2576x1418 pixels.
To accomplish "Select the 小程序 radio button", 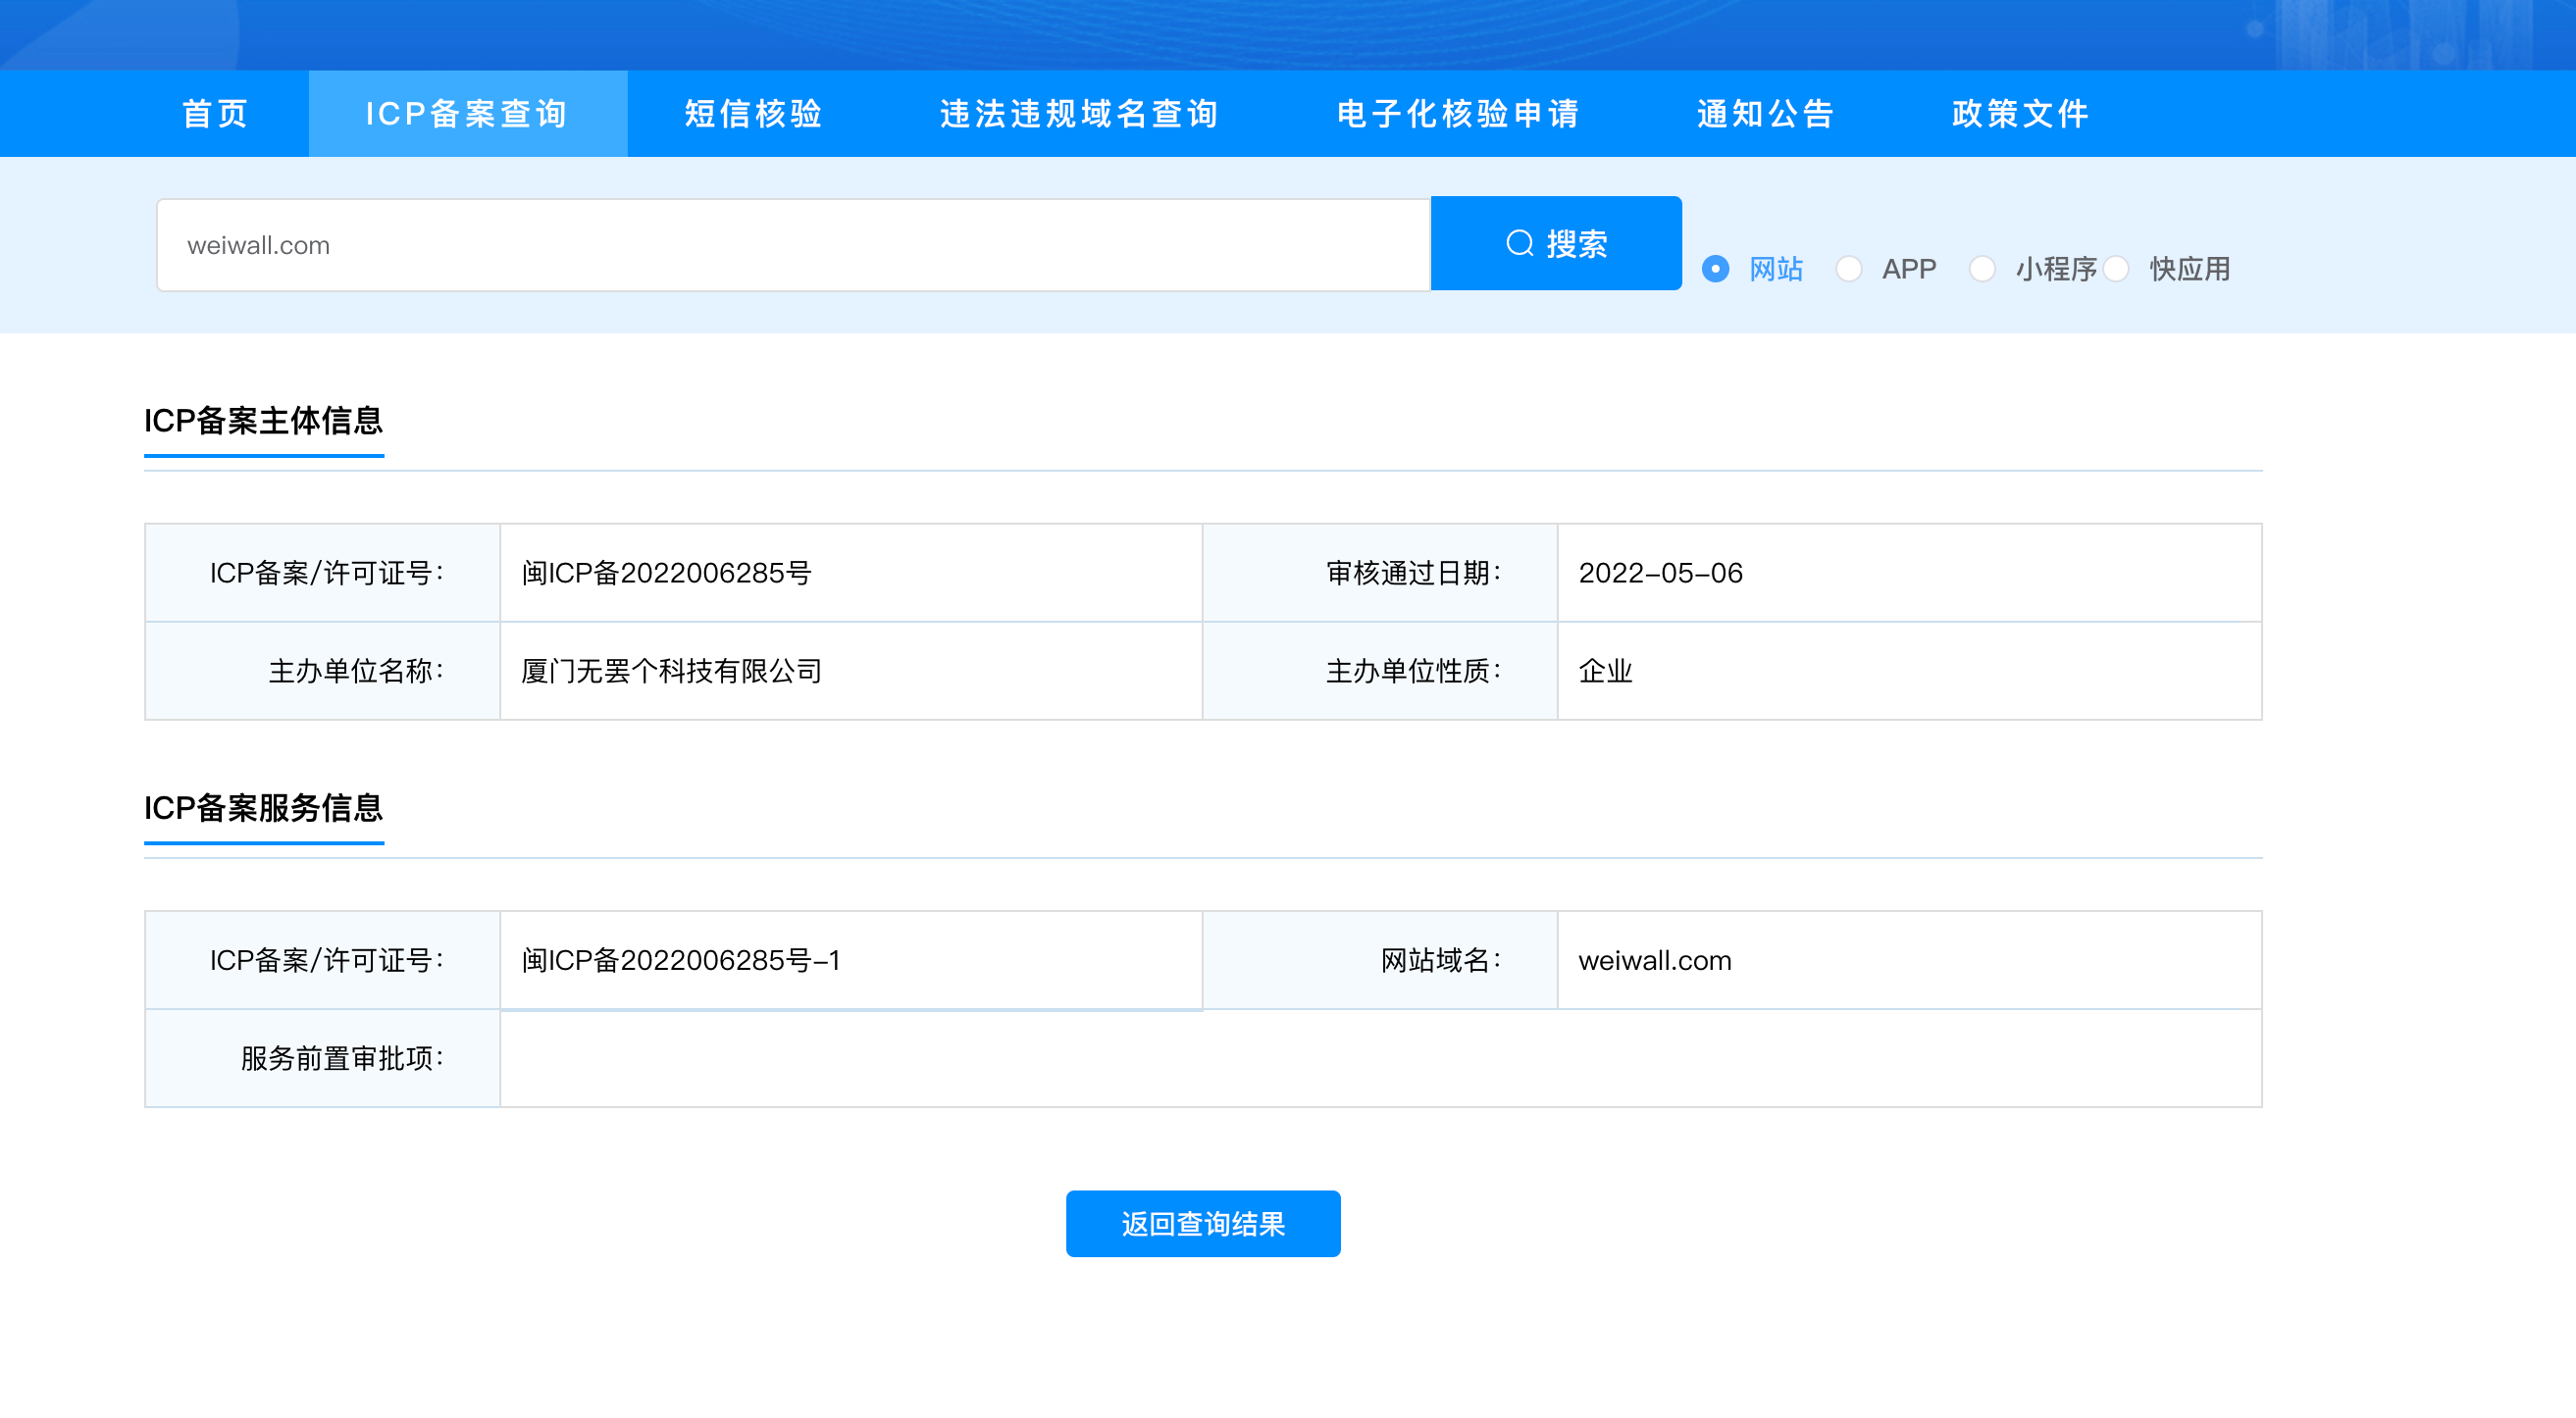I will [x=1981, y=269].
